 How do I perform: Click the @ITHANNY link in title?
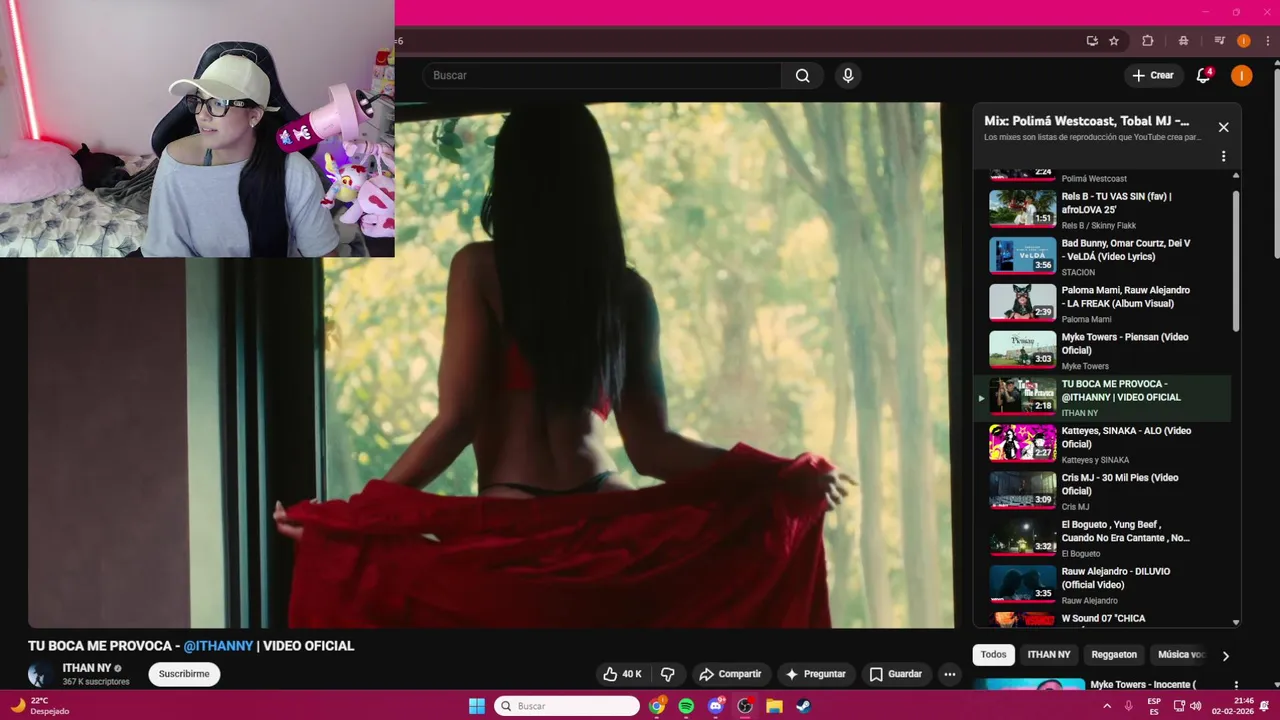point(218,646)
